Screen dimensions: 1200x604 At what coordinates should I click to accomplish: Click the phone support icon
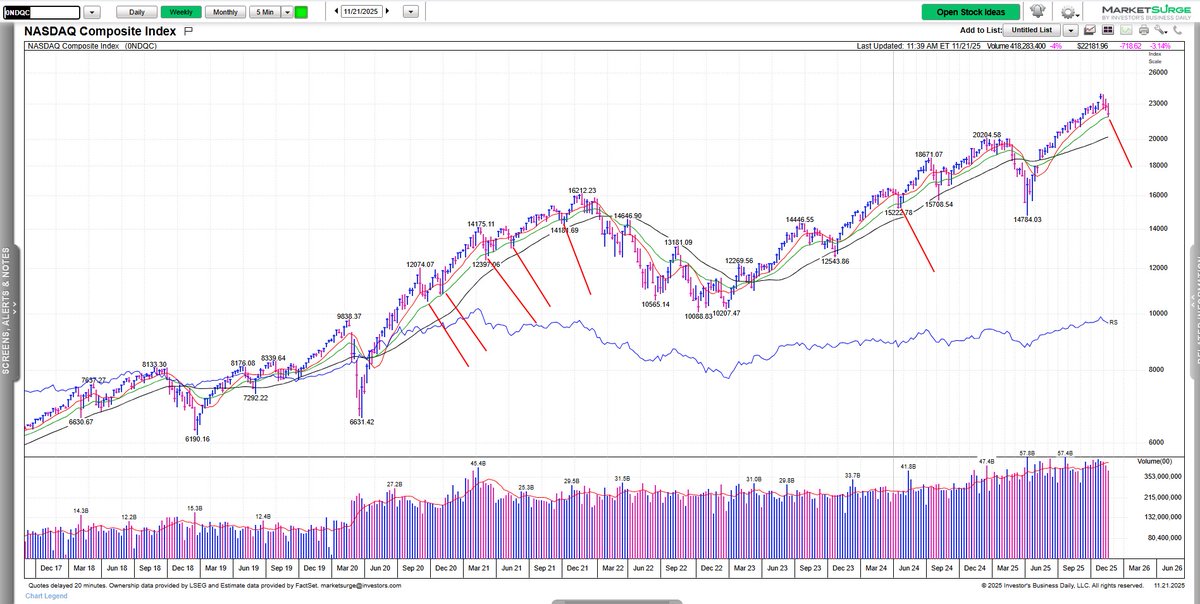point(1178,30)
